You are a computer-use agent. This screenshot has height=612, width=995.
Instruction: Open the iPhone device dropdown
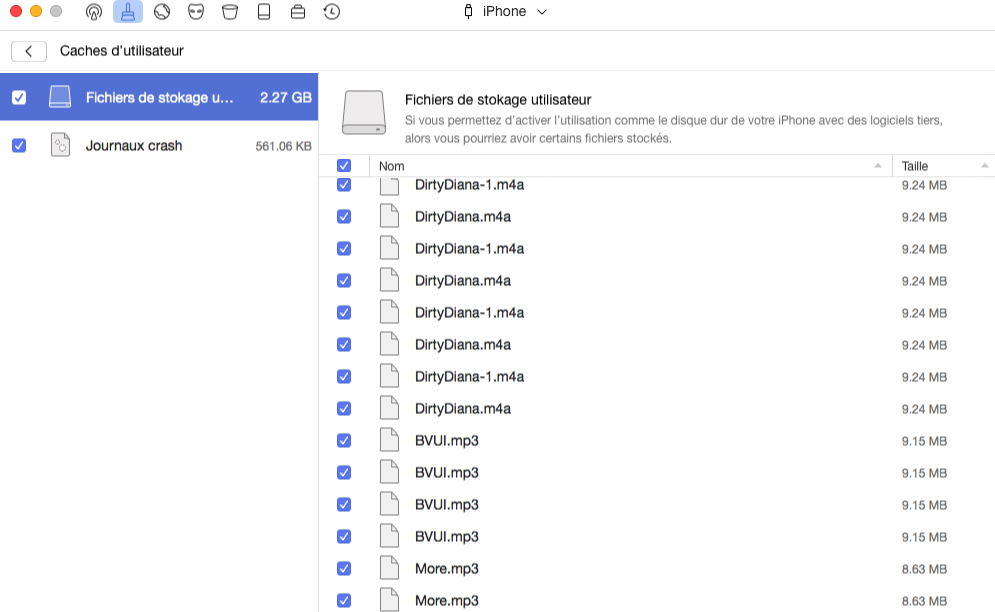pos(506,11)
